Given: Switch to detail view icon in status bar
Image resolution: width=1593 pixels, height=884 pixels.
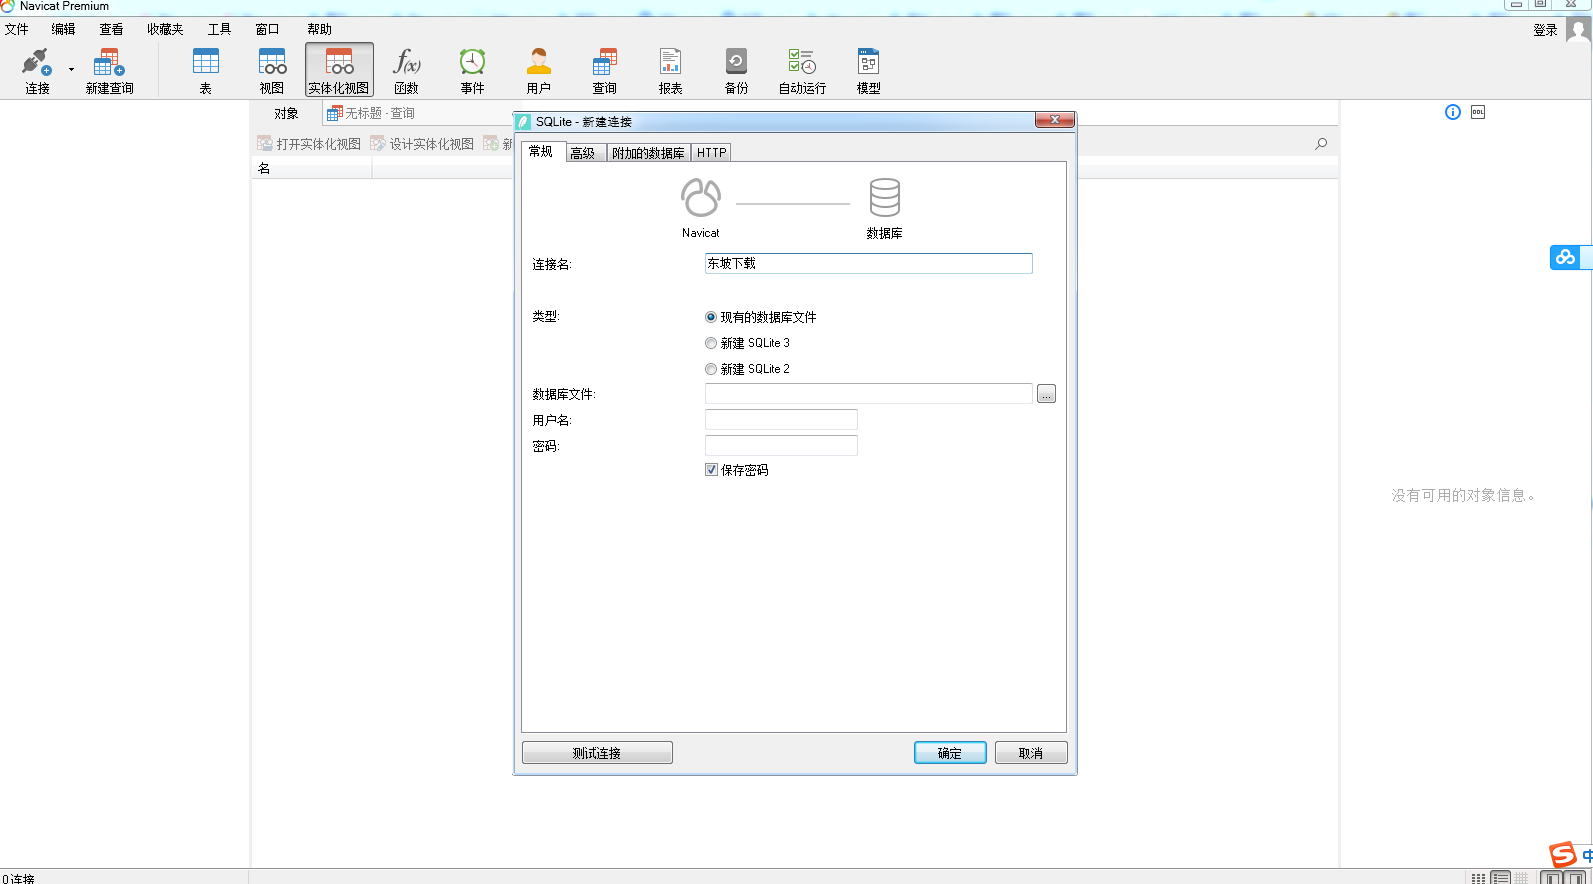Looking at the screenshot, I should pyautogui.click(x=1500, y=878).
